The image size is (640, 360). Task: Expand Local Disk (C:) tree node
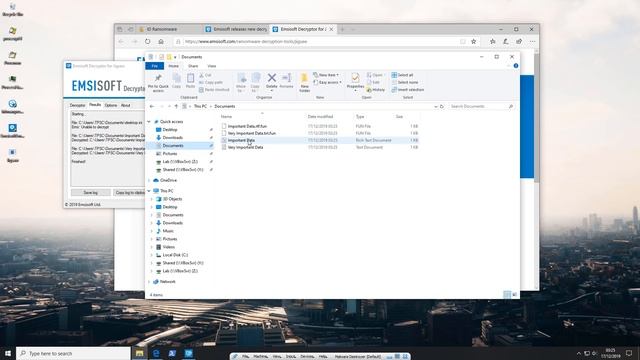[152, 255]
